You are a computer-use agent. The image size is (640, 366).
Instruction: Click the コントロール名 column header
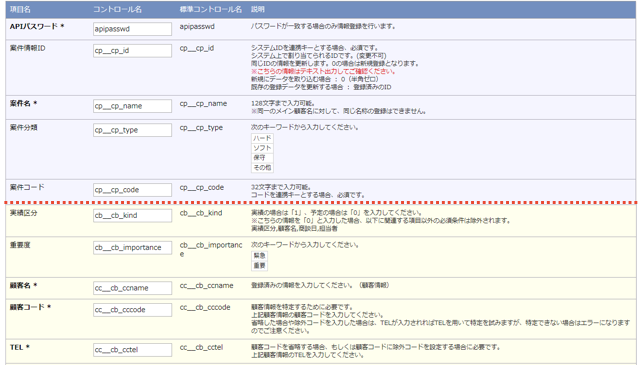click(117, 9)
